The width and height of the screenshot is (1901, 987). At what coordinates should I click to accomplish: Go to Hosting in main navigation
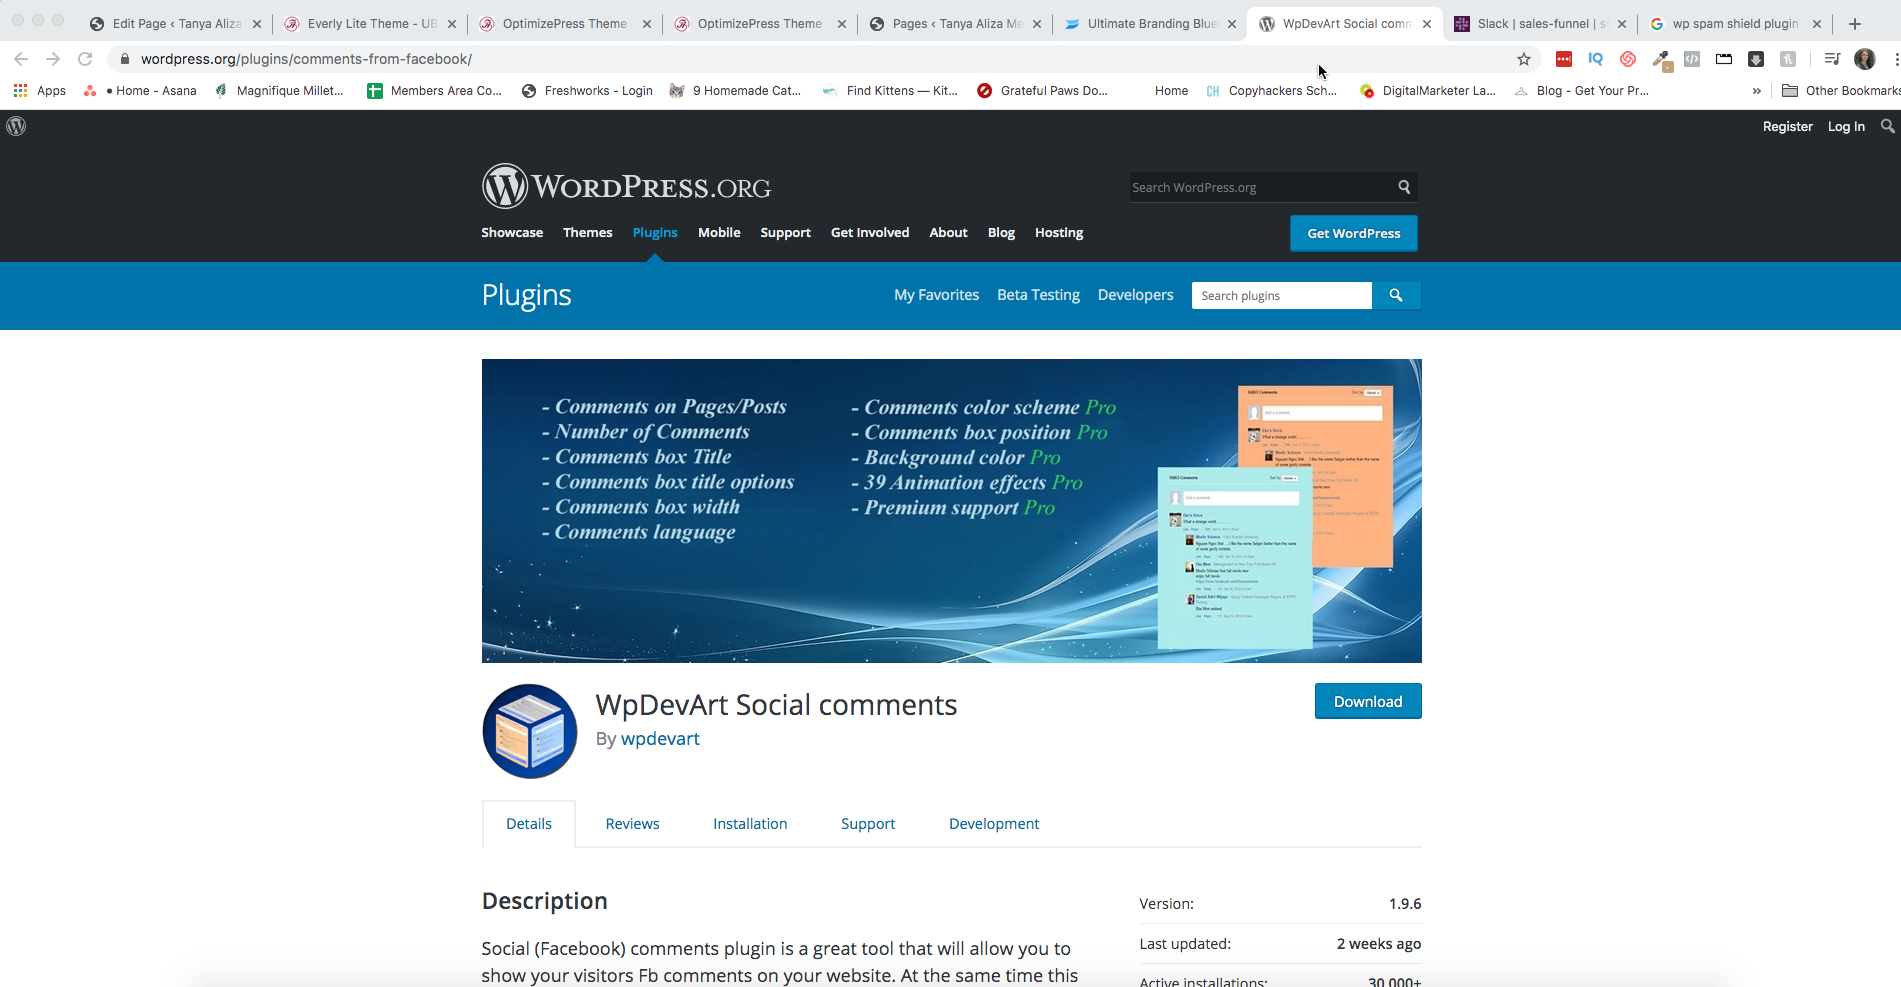coord(1059,233)
